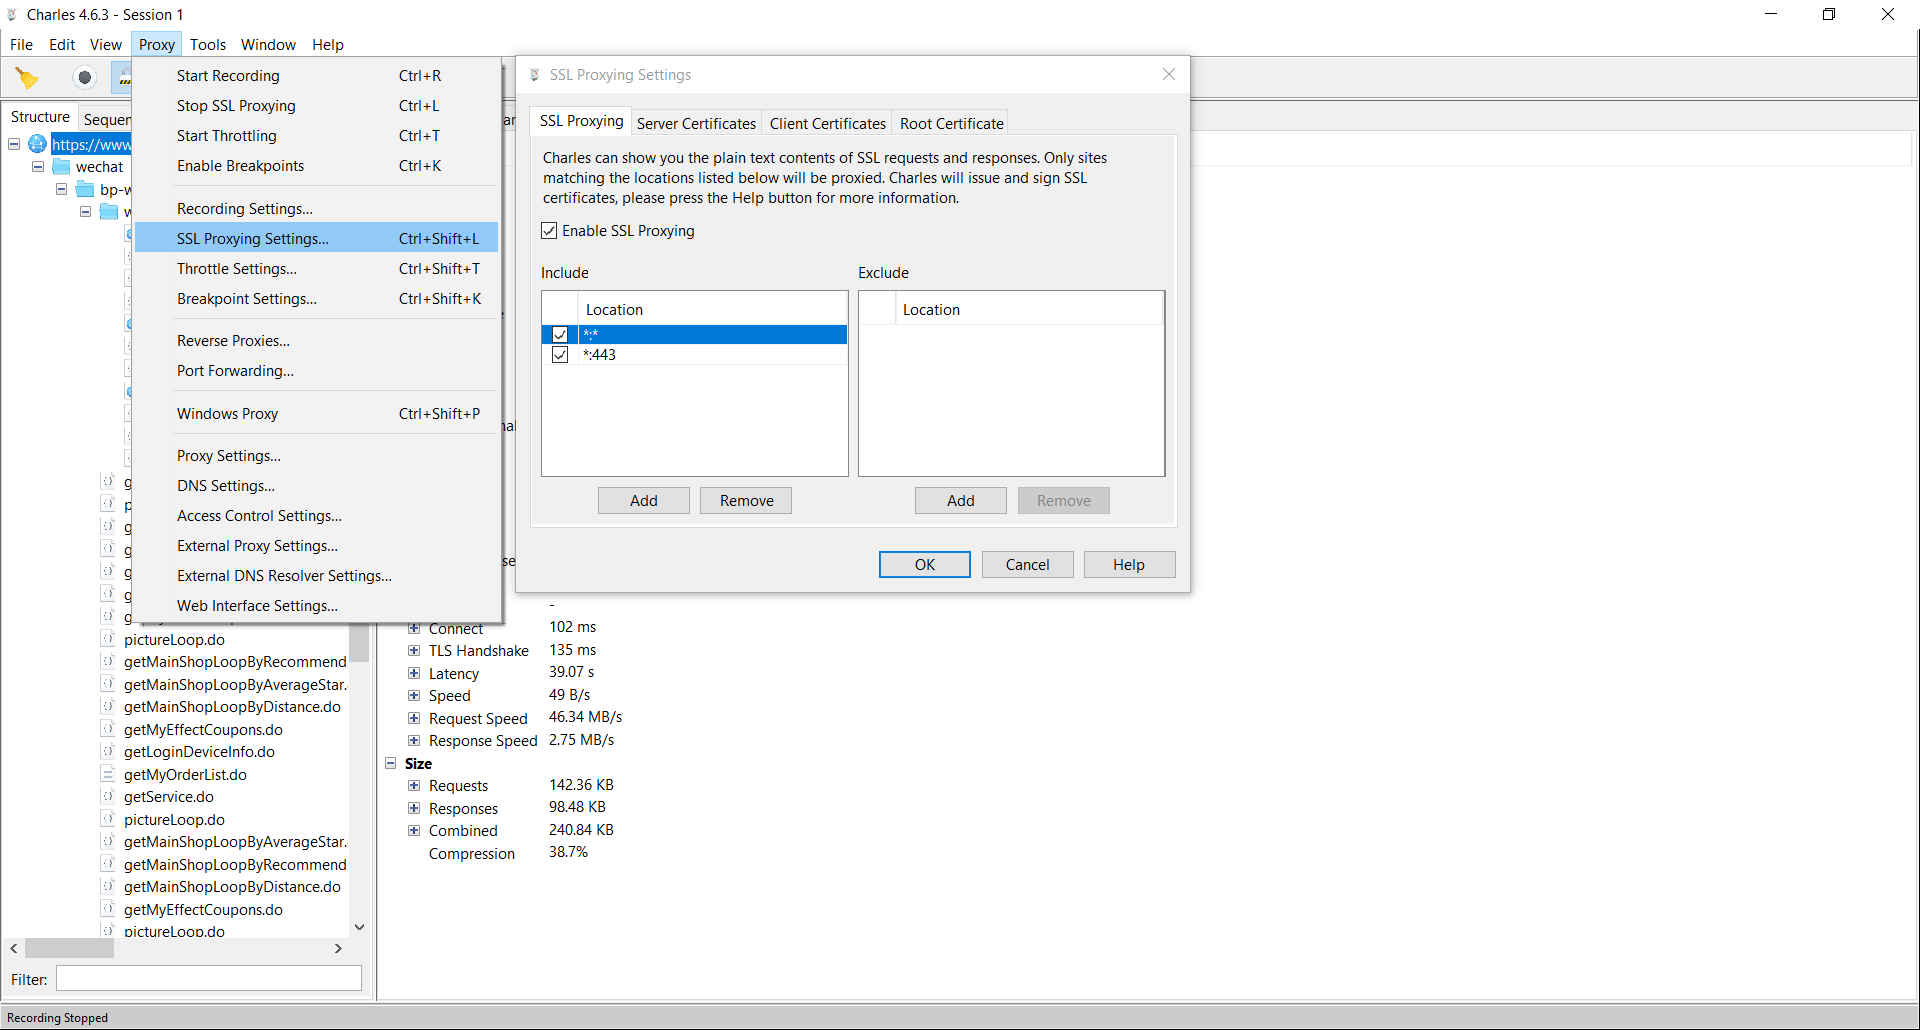The width and height of the screenshot is (1920, 1030).
Task: Click the broom icon to clear the session
Action: click(x=27, y=77)
